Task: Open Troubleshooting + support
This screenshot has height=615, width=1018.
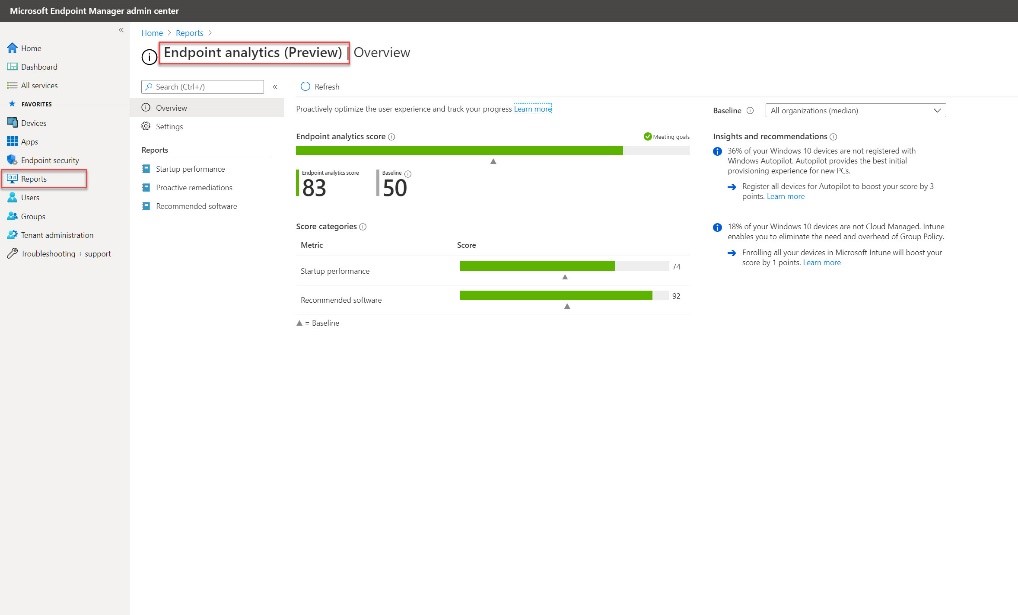Action: click(66, 254)
